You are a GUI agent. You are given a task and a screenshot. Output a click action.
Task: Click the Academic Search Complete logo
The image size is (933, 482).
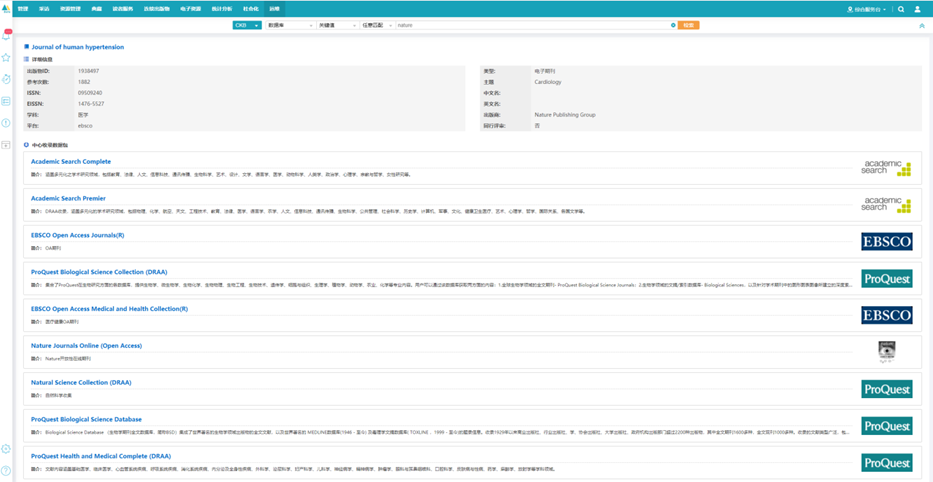tap(886, 168)
